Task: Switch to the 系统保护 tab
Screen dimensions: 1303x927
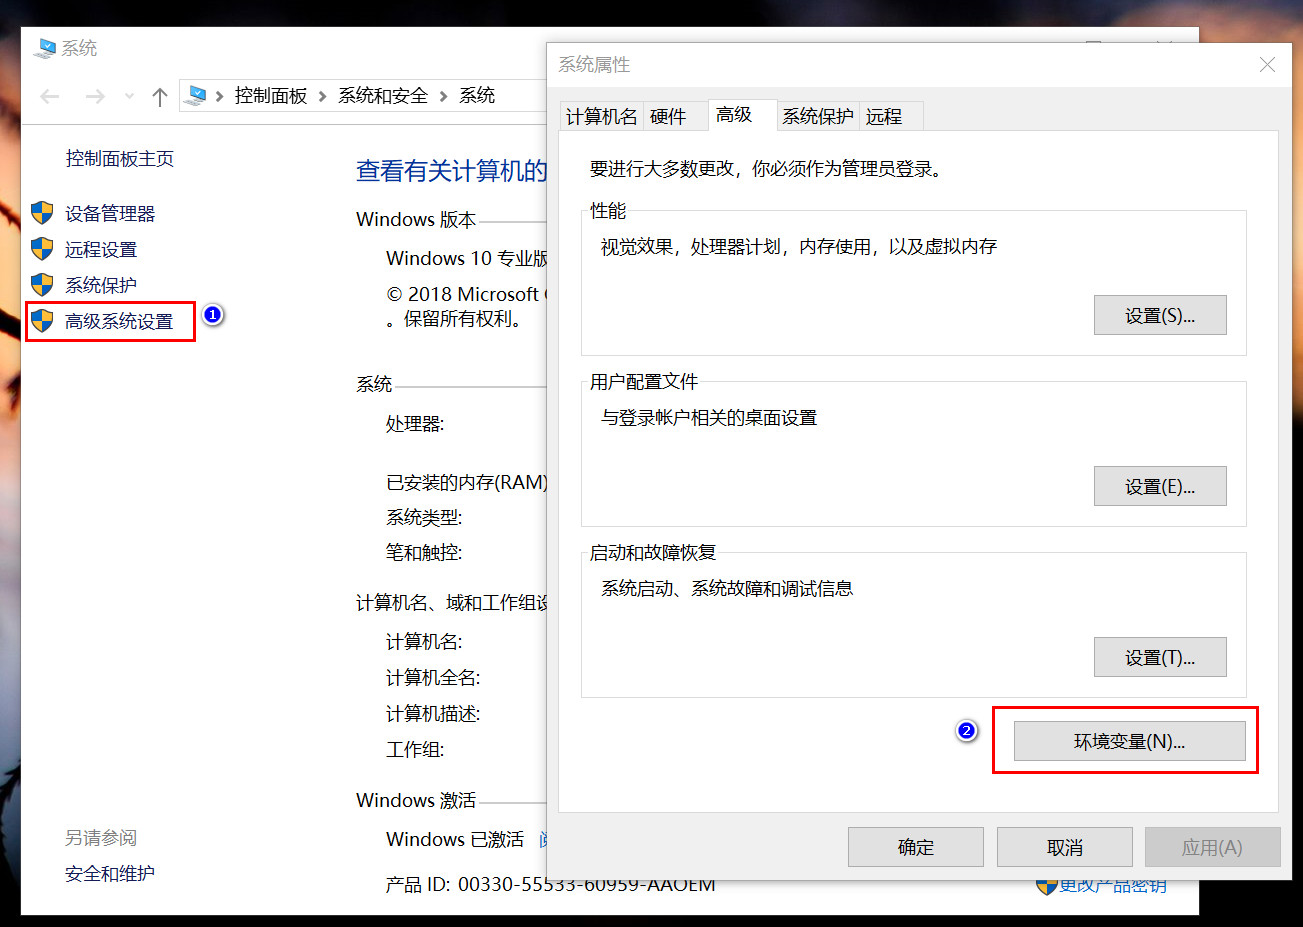Action: point(818,116)
